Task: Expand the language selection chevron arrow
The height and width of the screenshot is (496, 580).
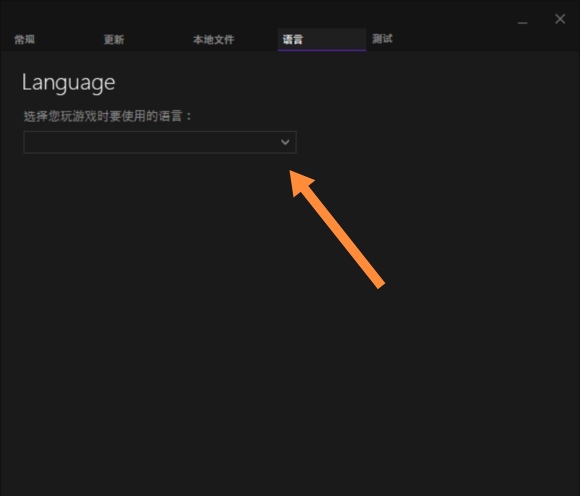Action: point(285,142)
